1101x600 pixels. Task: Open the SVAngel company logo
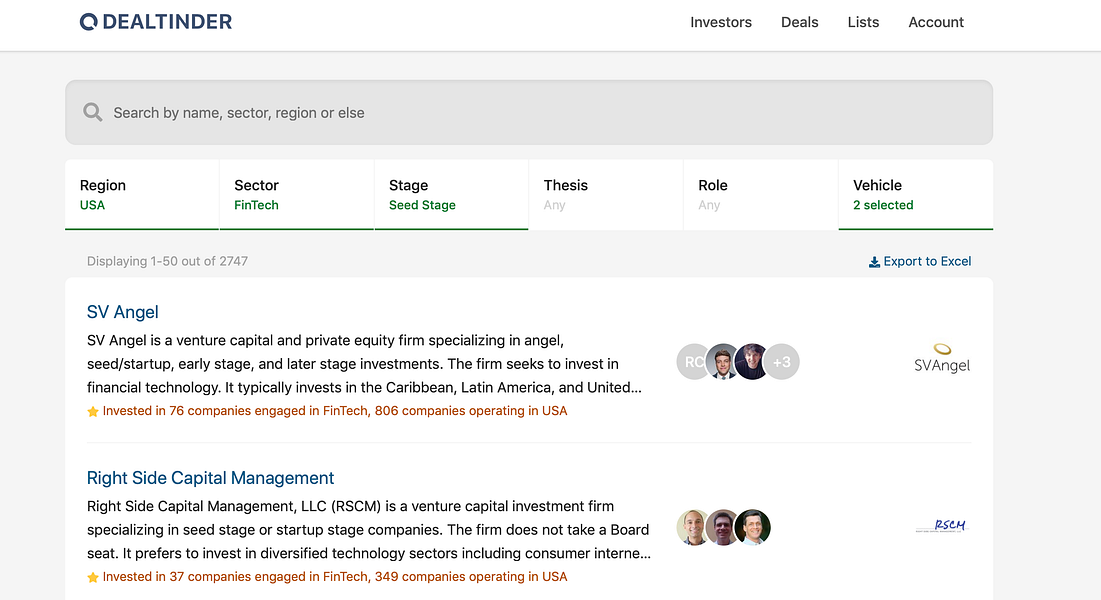coord(942,358)
